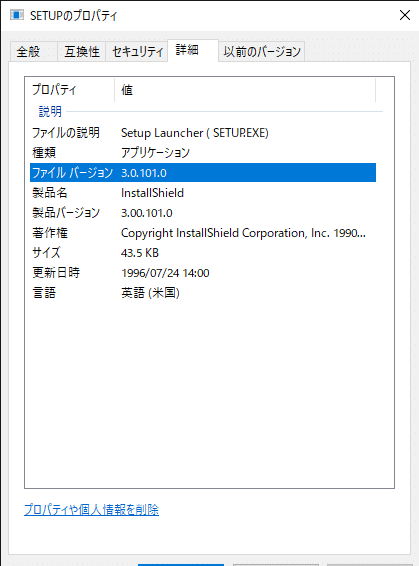Select the 種類 property row
Viewport: 419px width, 566px height.
tap(203, 153)
